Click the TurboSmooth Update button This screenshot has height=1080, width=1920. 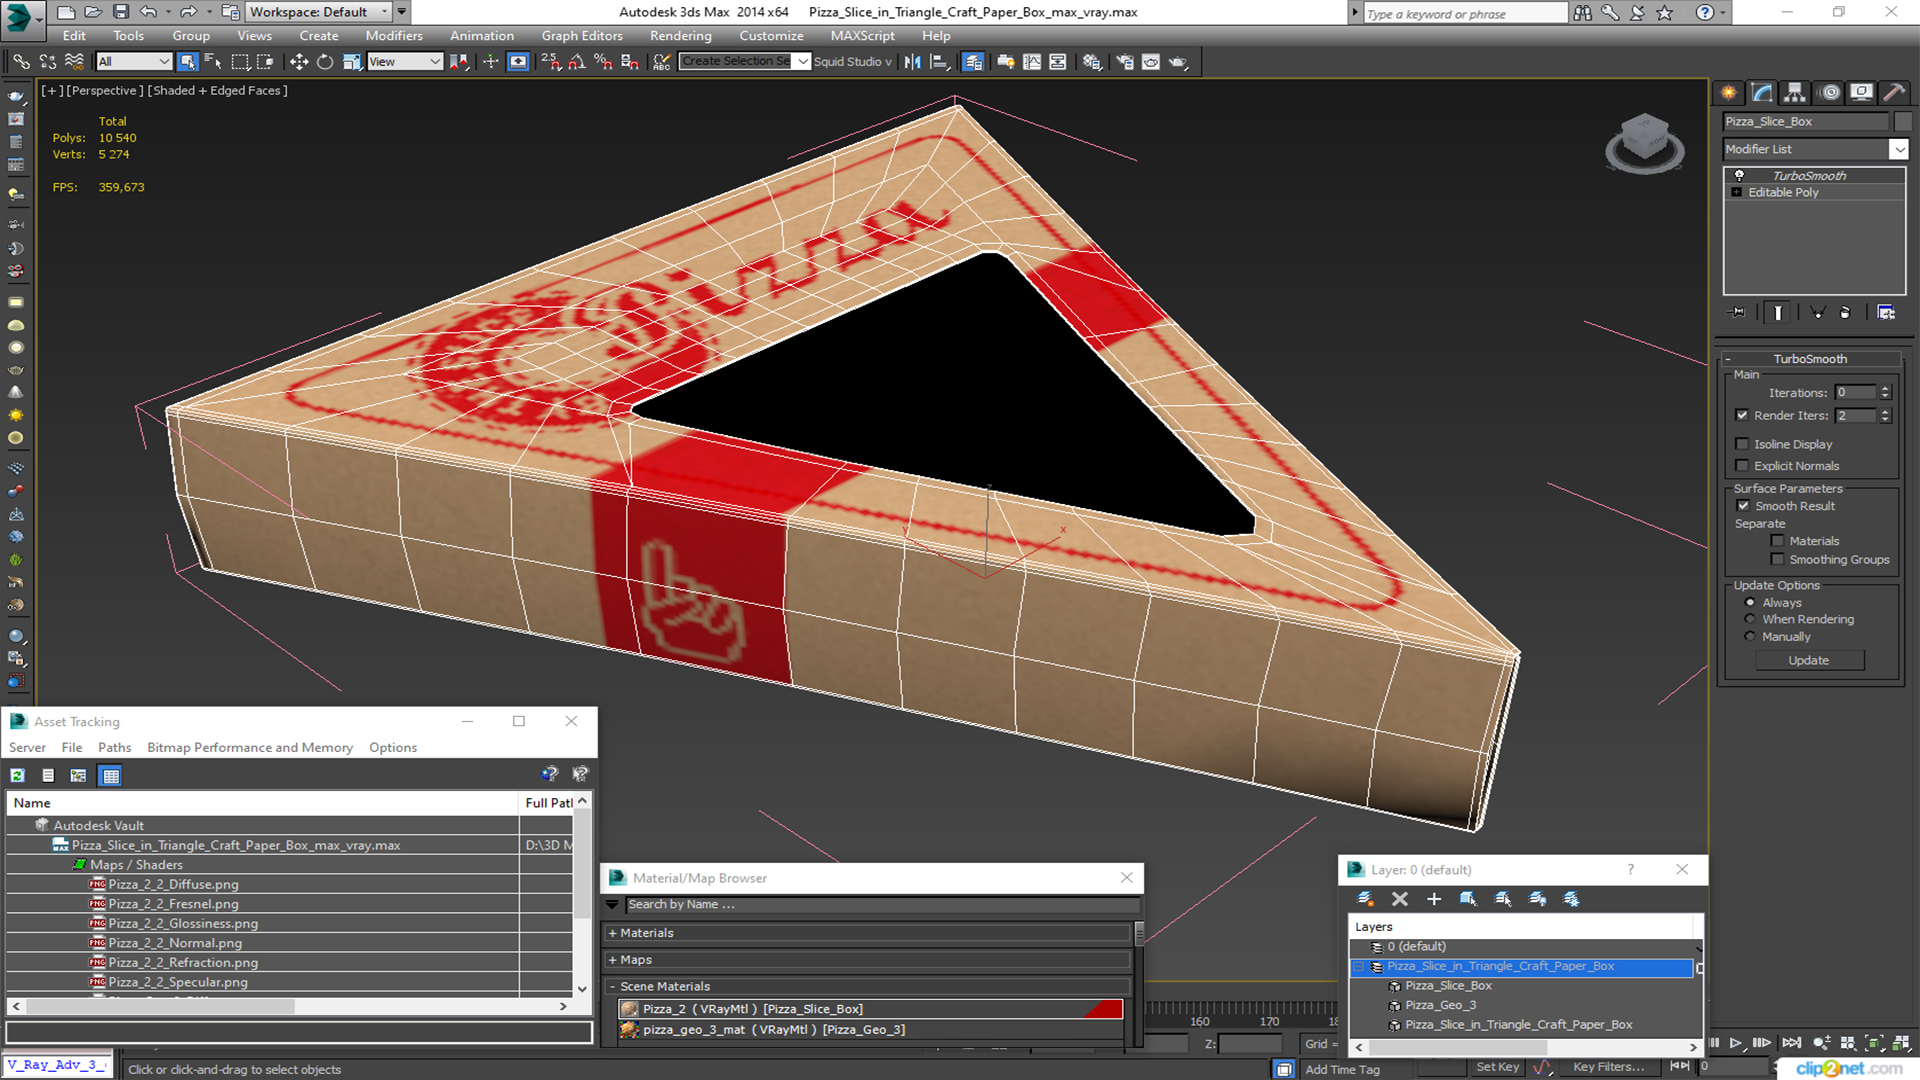click(1808, 661)
